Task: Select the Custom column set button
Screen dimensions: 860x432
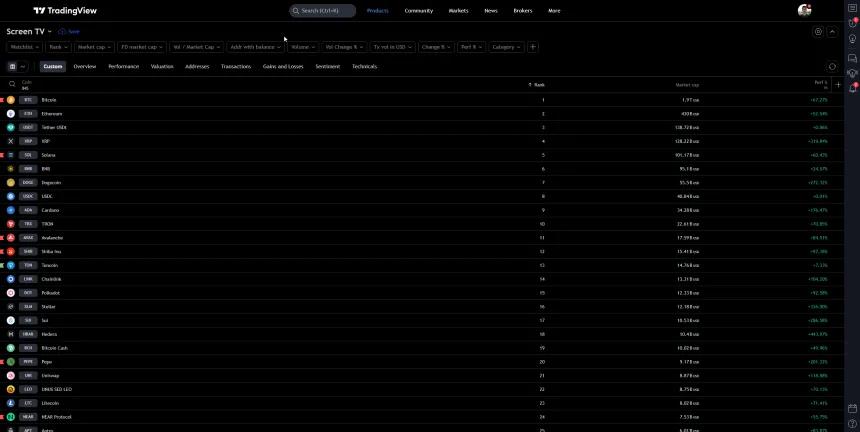Action: coord(53,66)
